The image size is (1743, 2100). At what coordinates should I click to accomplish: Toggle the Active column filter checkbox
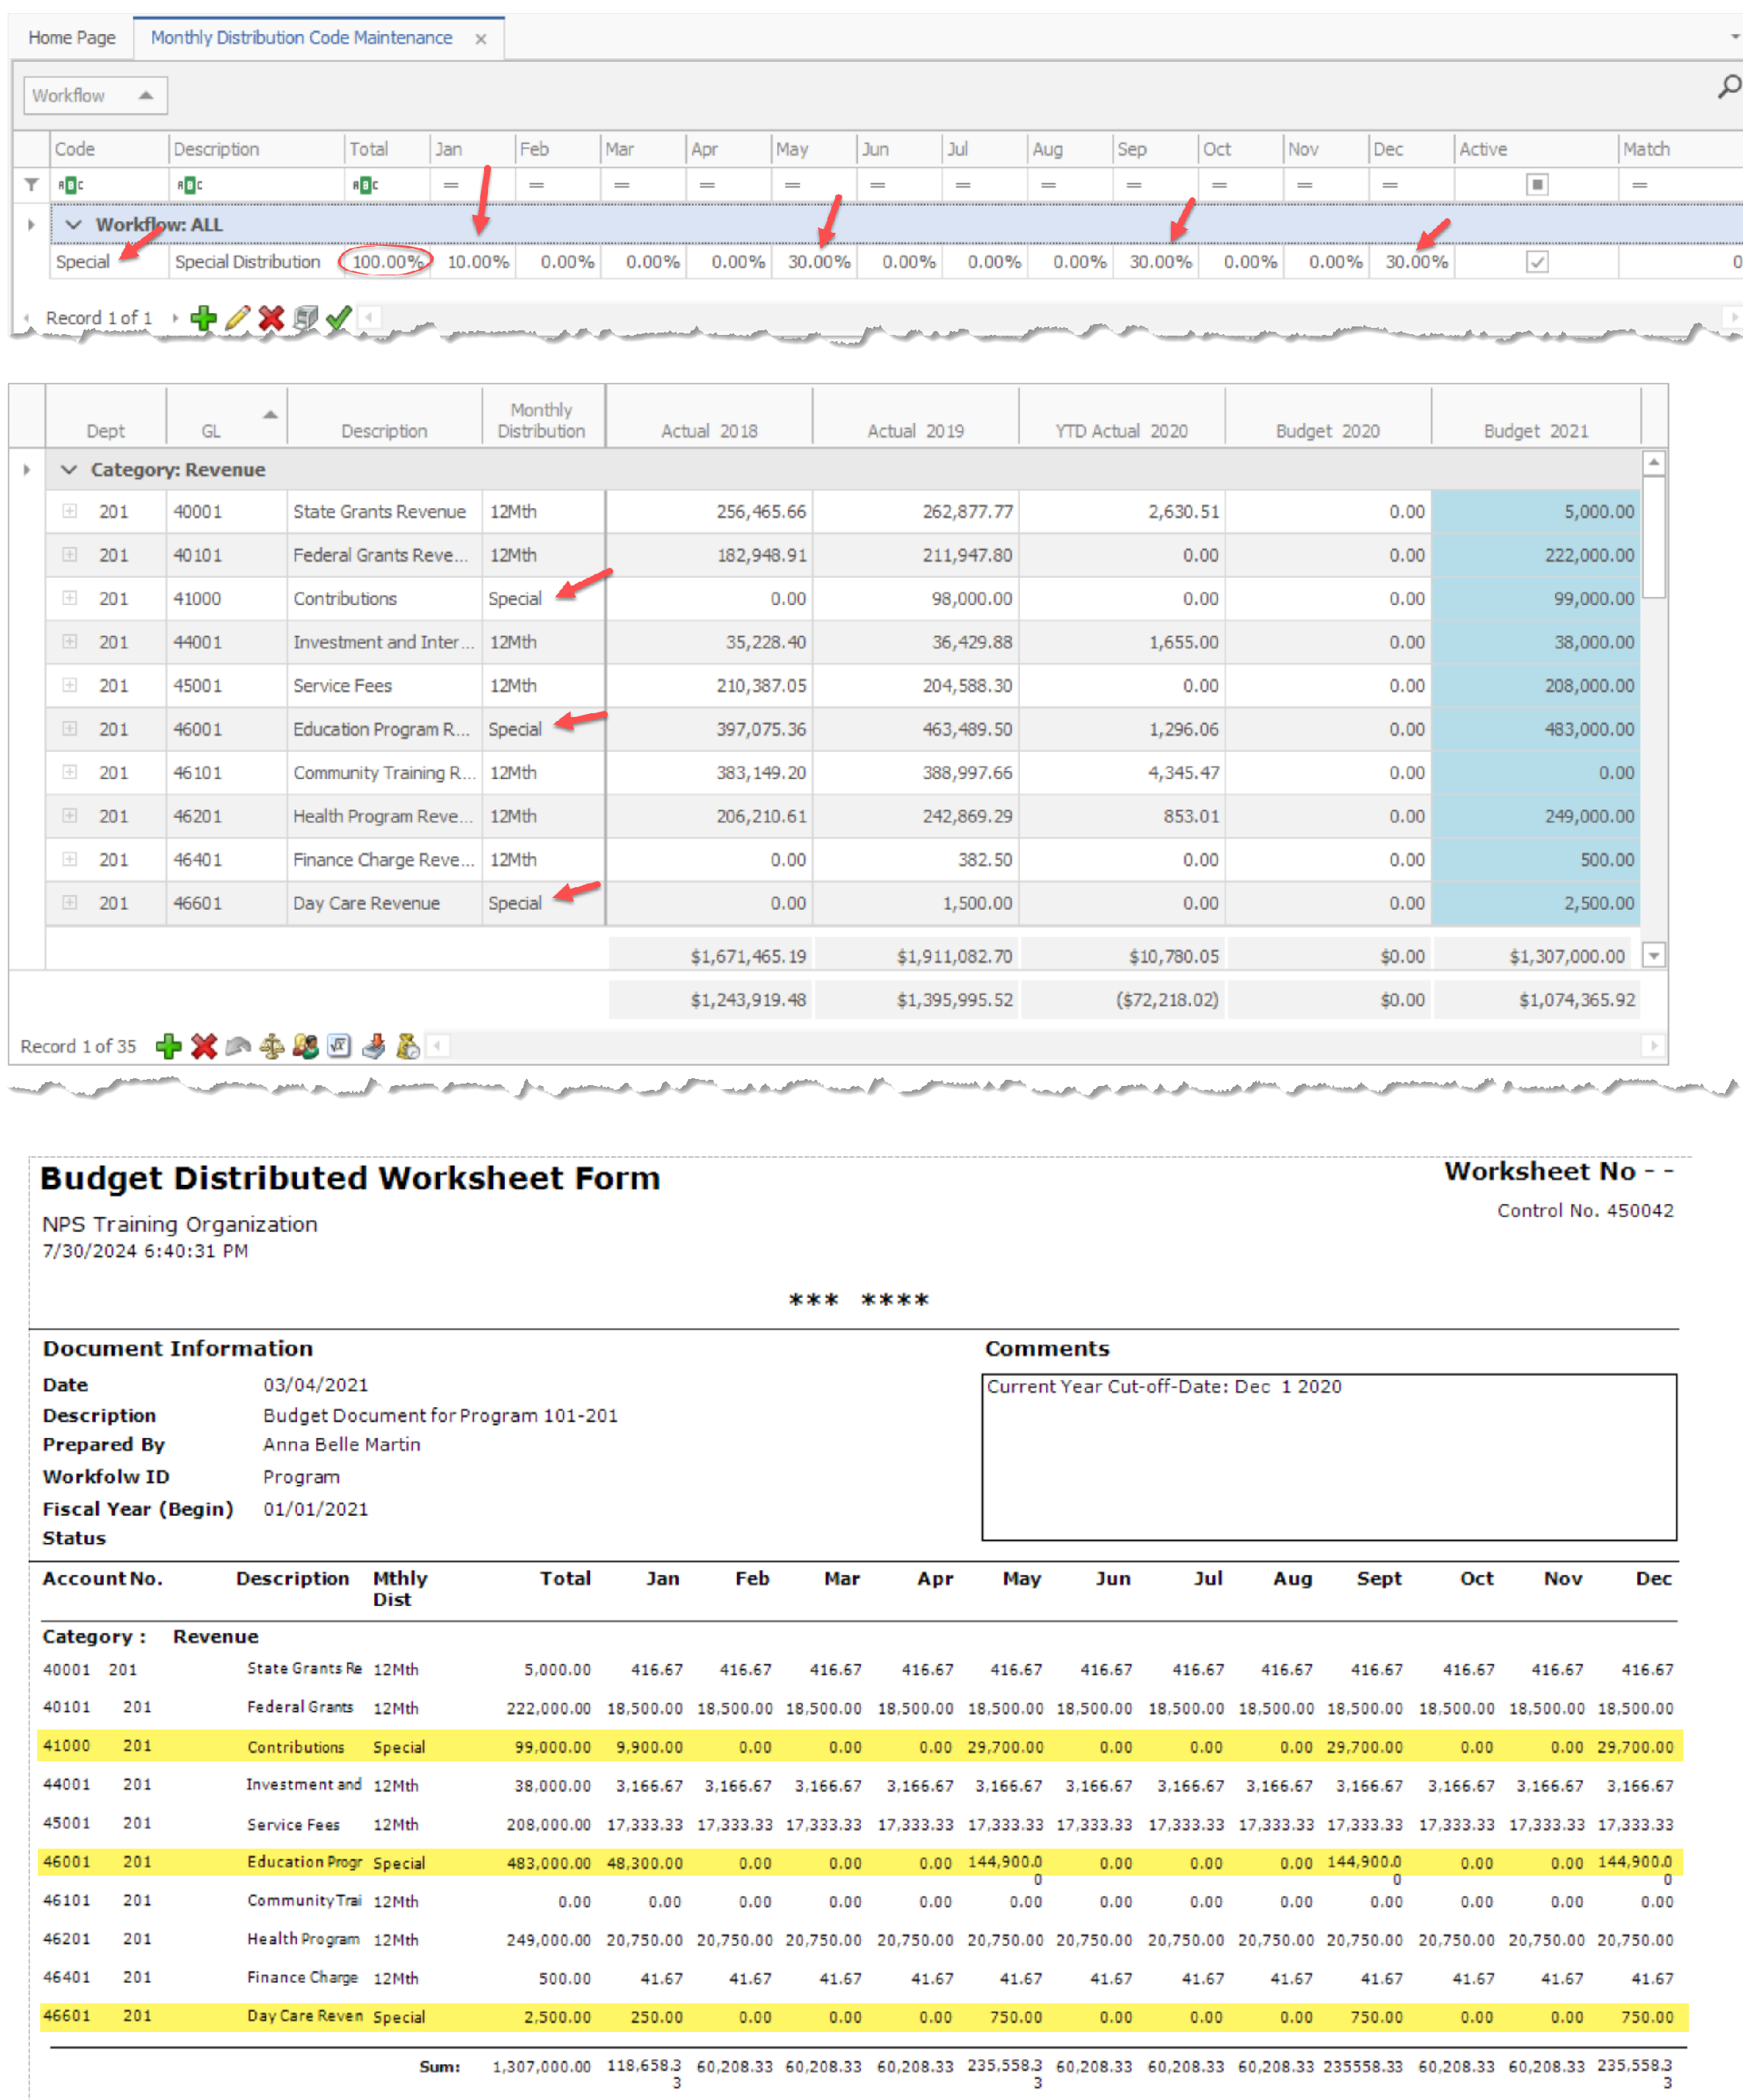pyautogui.click(x=1537, y=184)
